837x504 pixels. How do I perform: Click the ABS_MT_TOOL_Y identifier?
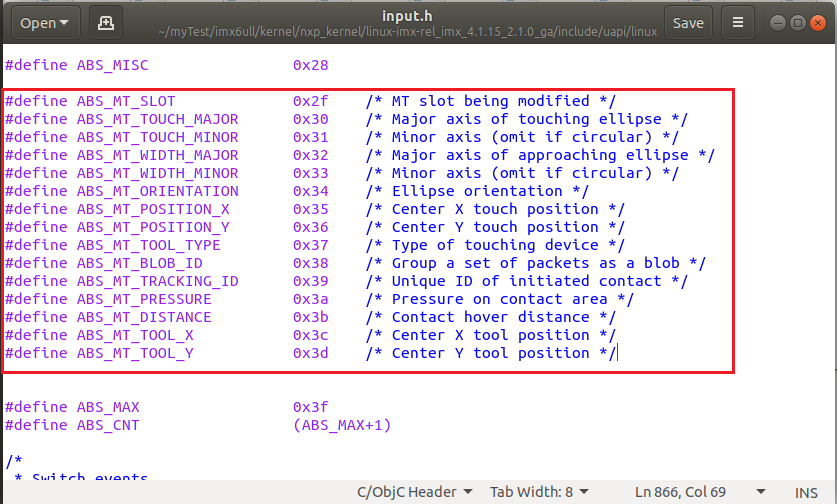(135, 353)
